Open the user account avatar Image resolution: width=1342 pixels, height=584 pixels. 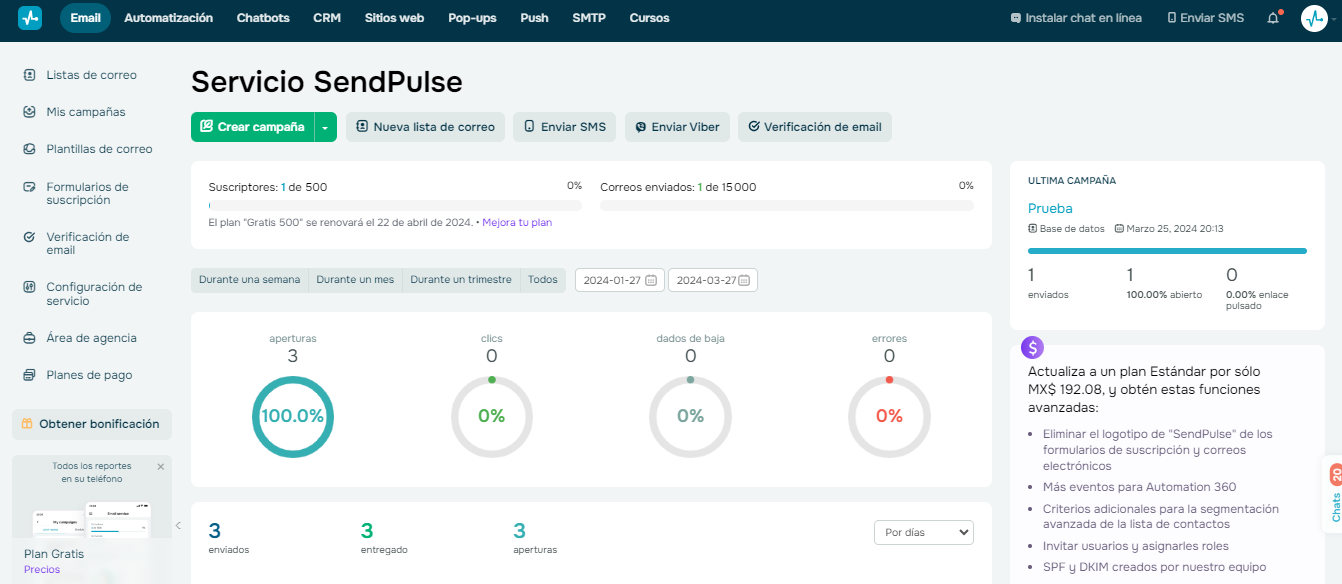(1314, 18)
